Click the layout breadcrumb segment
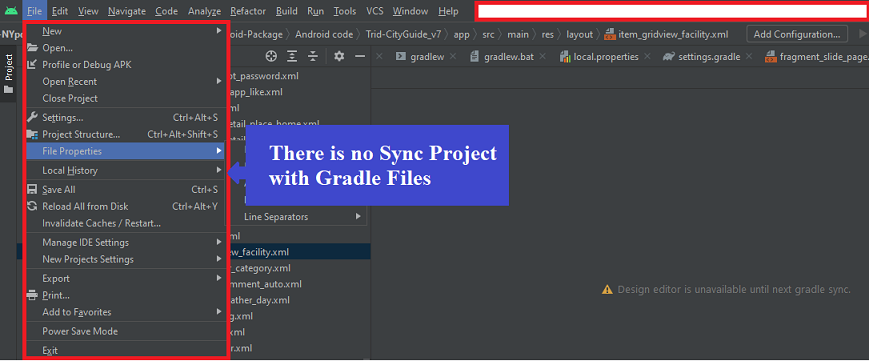The height and width of the screenshot is (361, 869). (580, 34)
